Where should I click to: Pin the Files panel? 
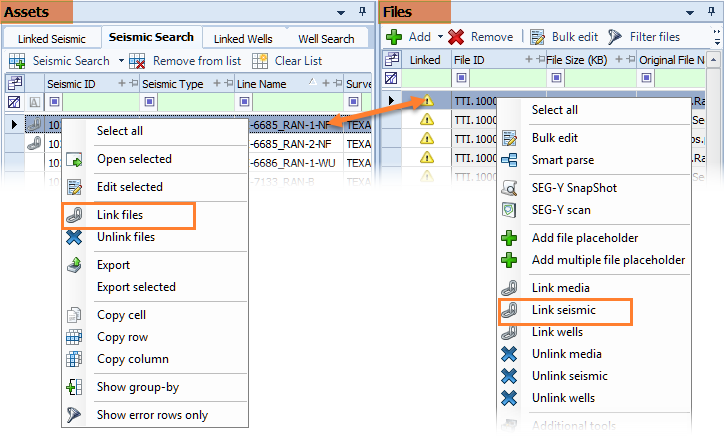click(712, 12)
